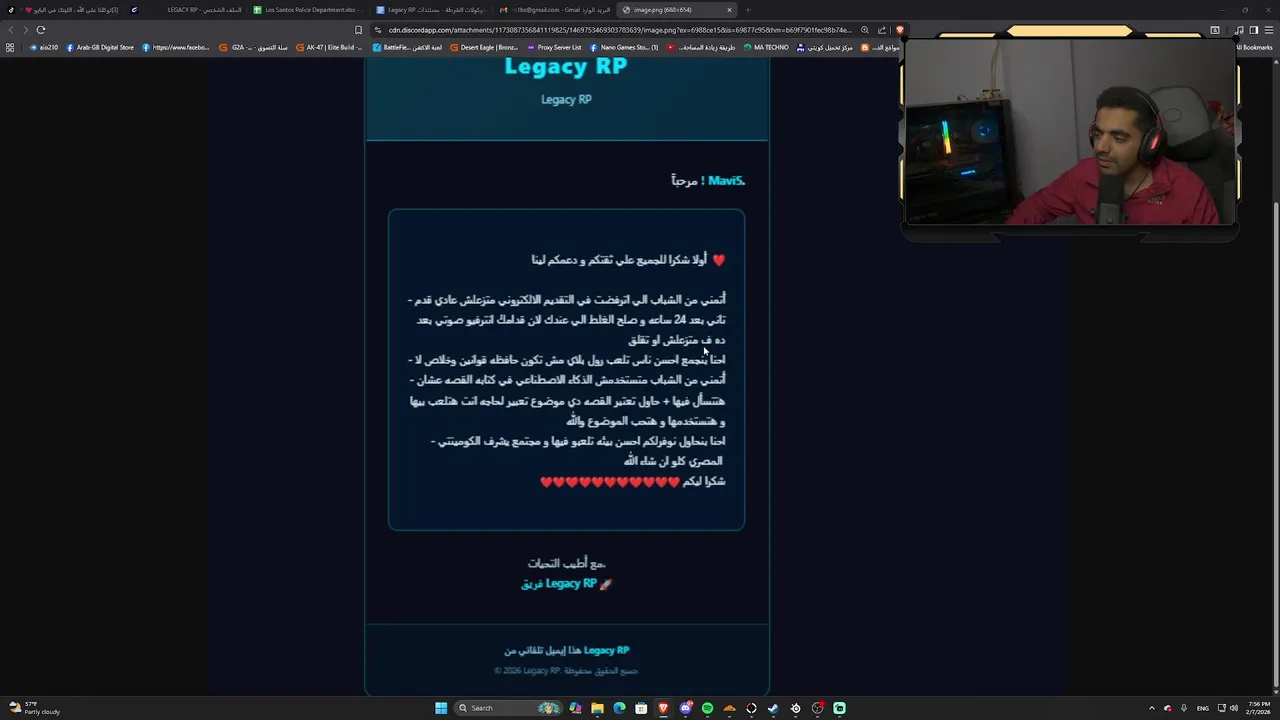Open Microsoft Store from the taskbar
The width and height of the screenshot is (1280, 720).
(641, 708)
